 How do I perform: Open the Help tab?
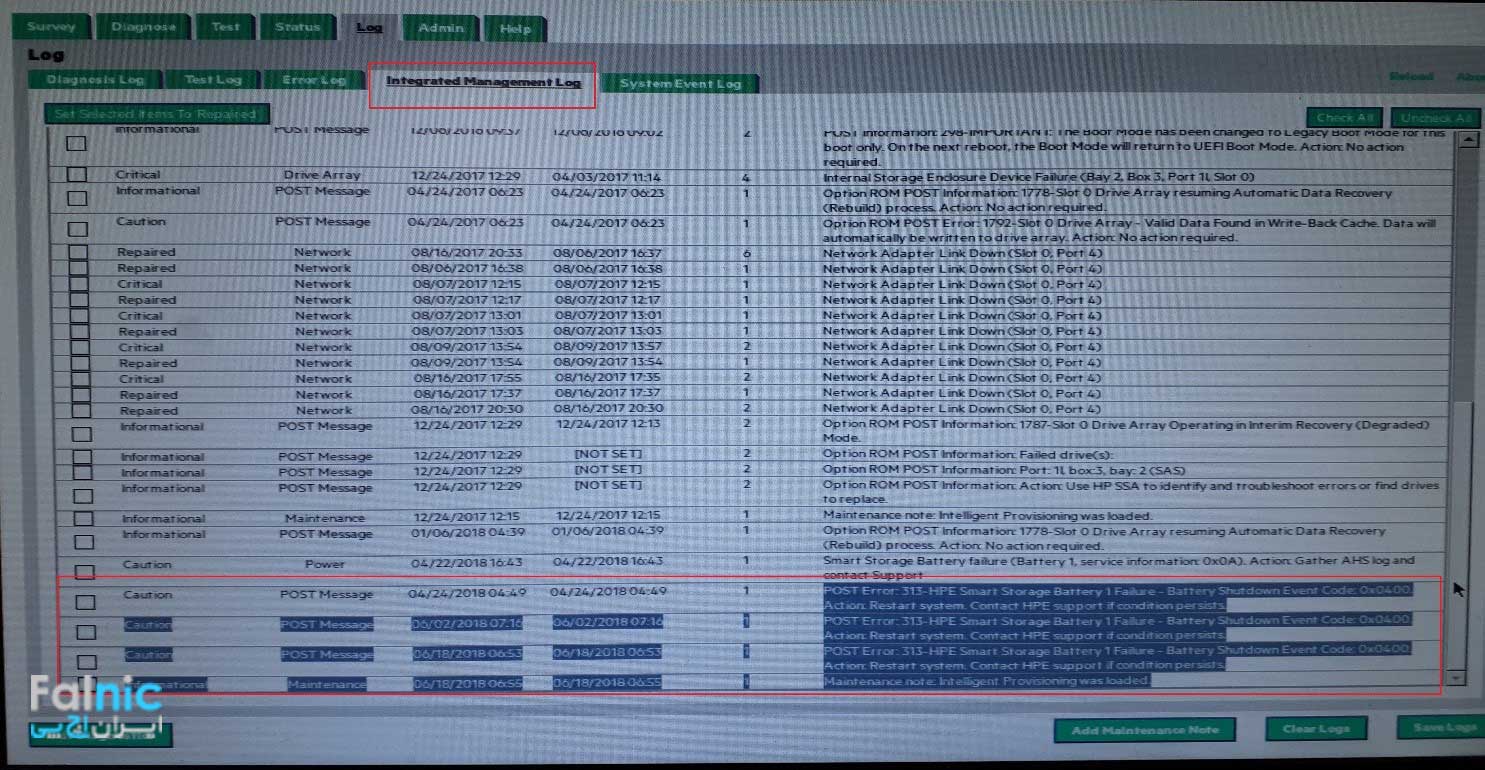click(515, 30)
